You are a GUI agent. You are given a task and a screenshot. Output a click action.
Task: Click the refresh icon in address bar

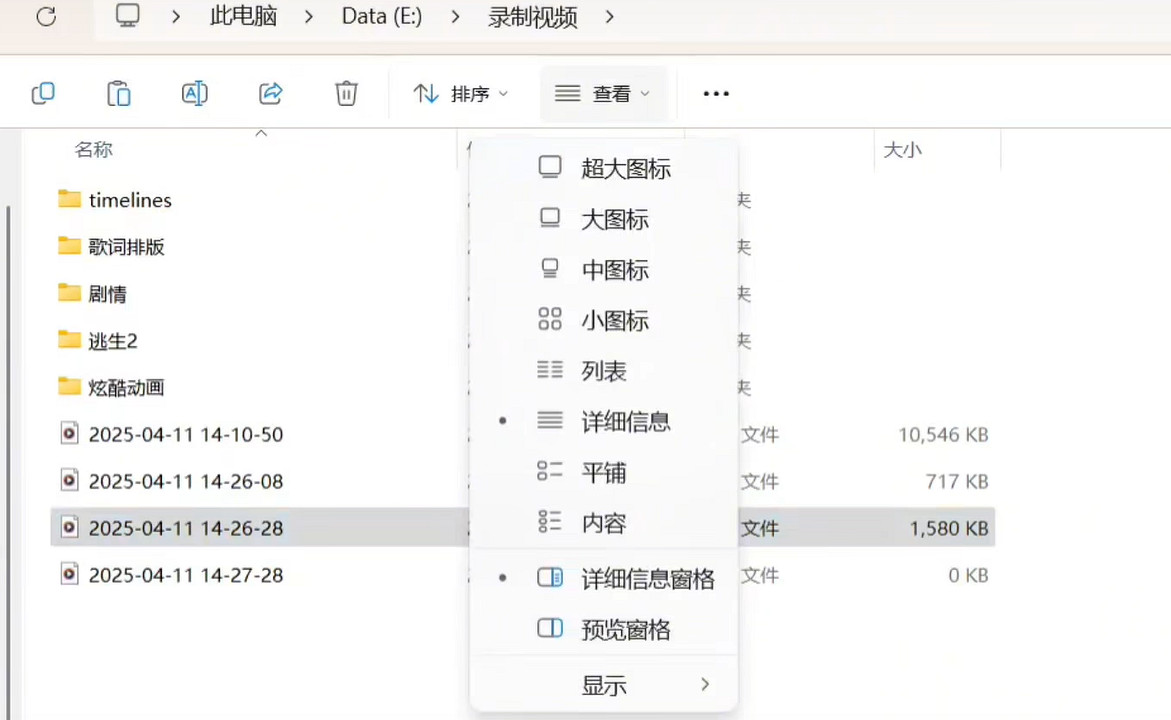click(46, 17)
